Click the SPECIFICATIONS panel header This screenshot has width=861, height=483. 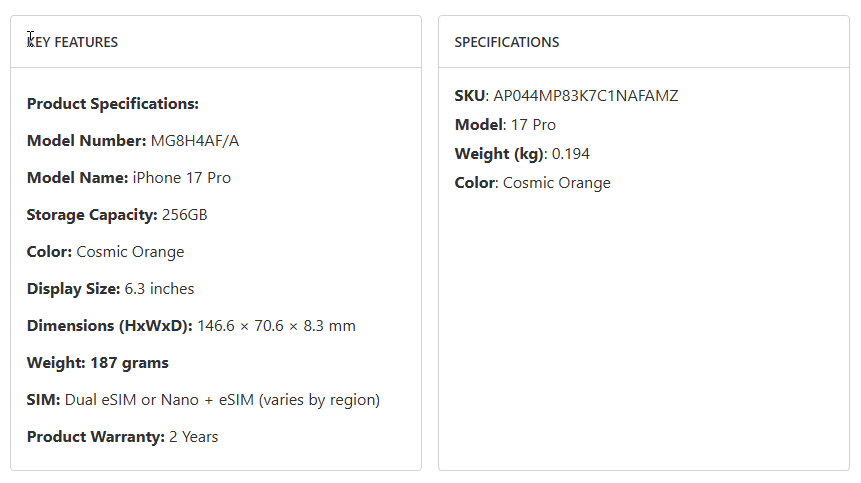click(507, 42)
